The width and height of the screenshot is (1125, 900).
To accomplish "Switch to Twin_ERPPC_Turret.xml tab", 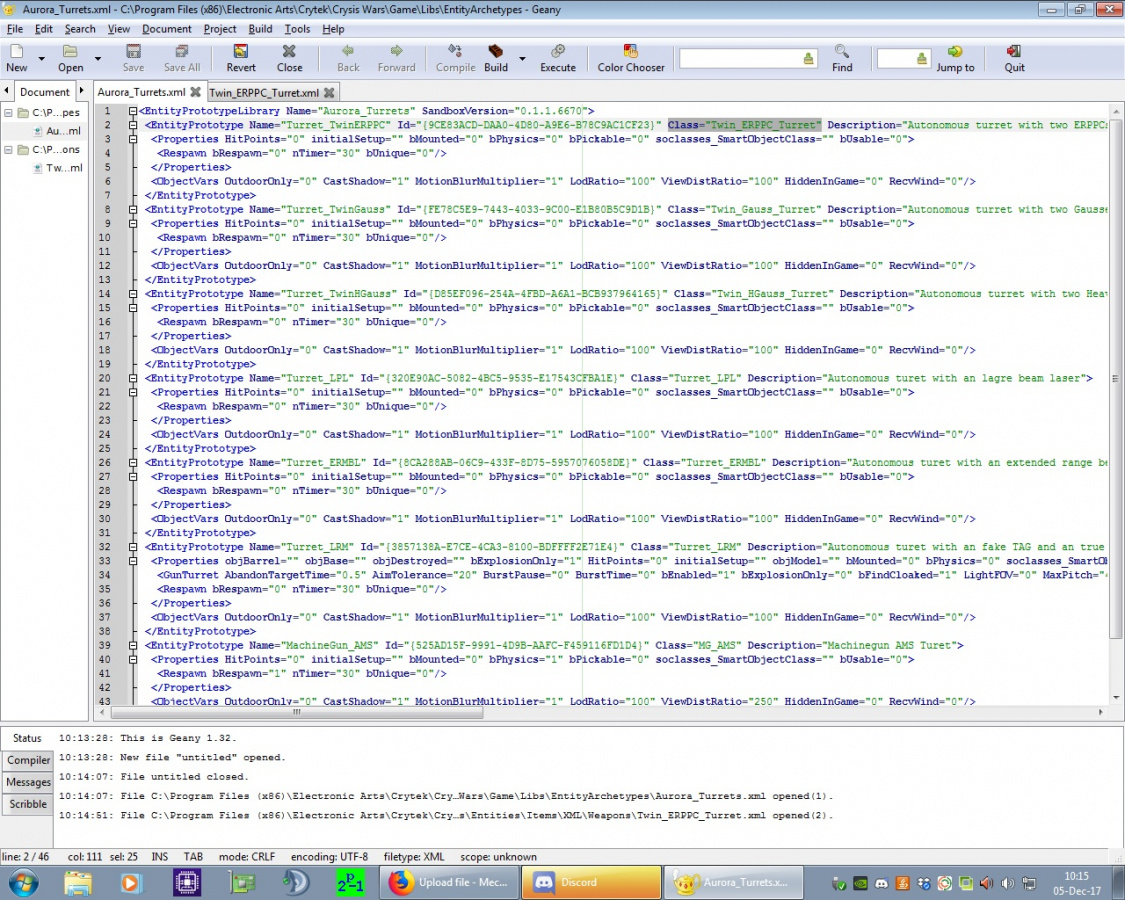I will (x=264, y=92).
